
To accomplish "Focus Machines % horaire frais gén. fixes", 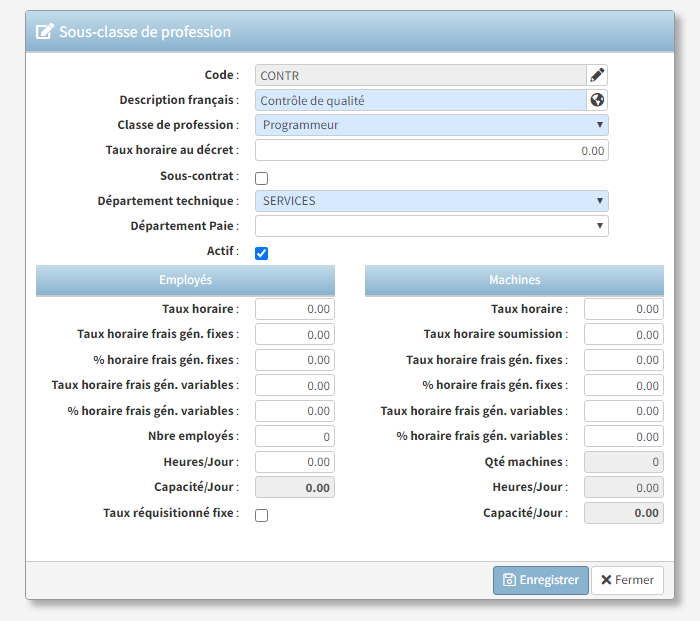I will [x=624, y=385].
